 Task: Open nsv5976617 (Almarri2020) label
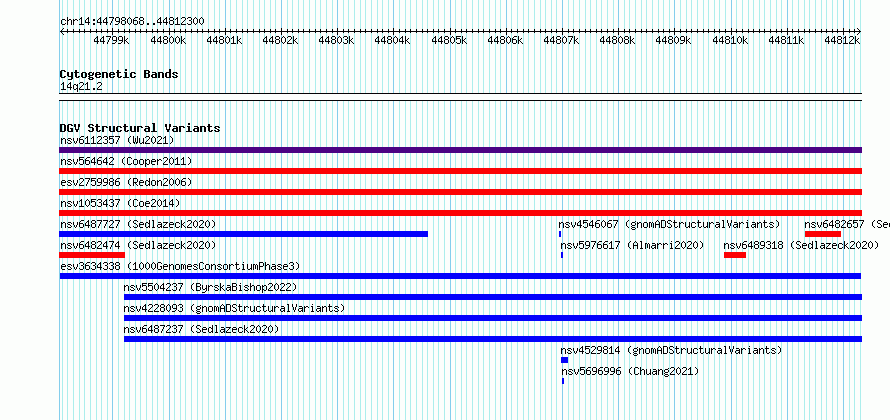coord(632,245)
